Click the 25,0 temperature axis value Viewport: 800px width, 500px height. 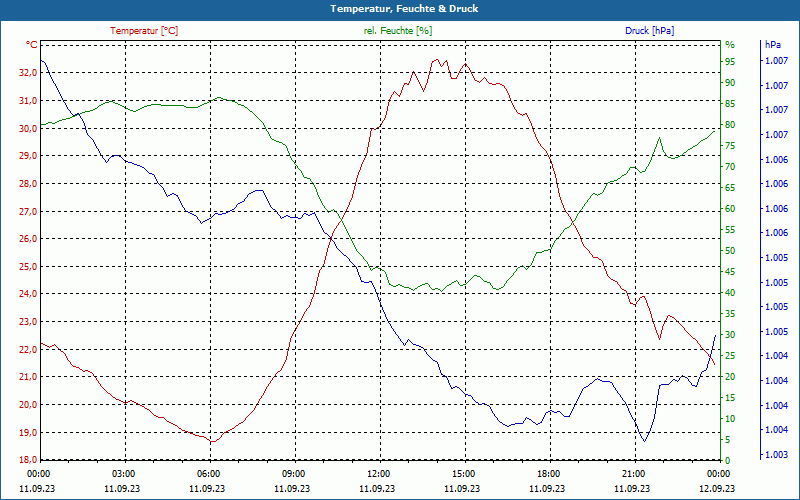pos(28,266)
